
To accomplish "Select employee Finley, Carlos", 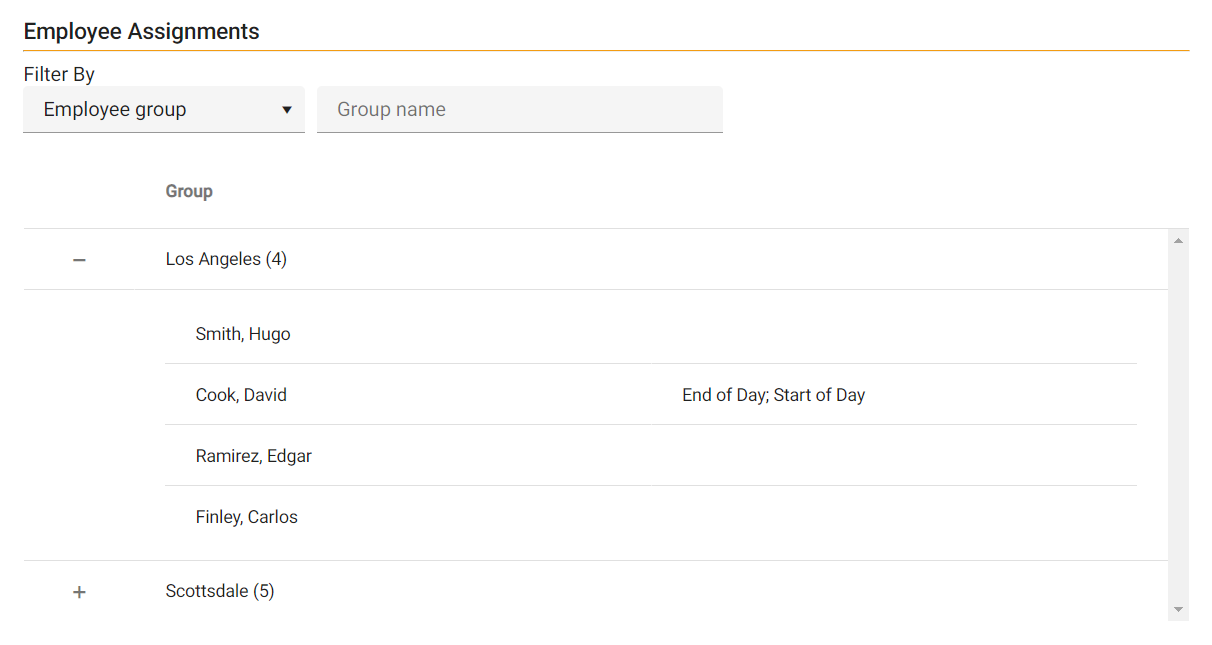I will [x=247, y=517].
